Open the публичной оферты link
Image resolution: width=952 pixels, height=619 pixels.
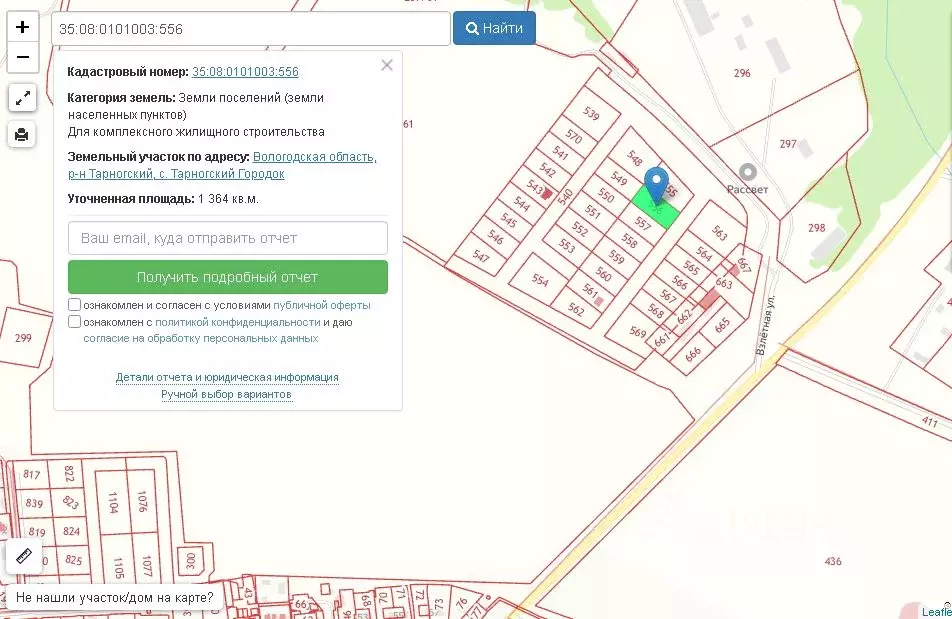click(322, 305)
